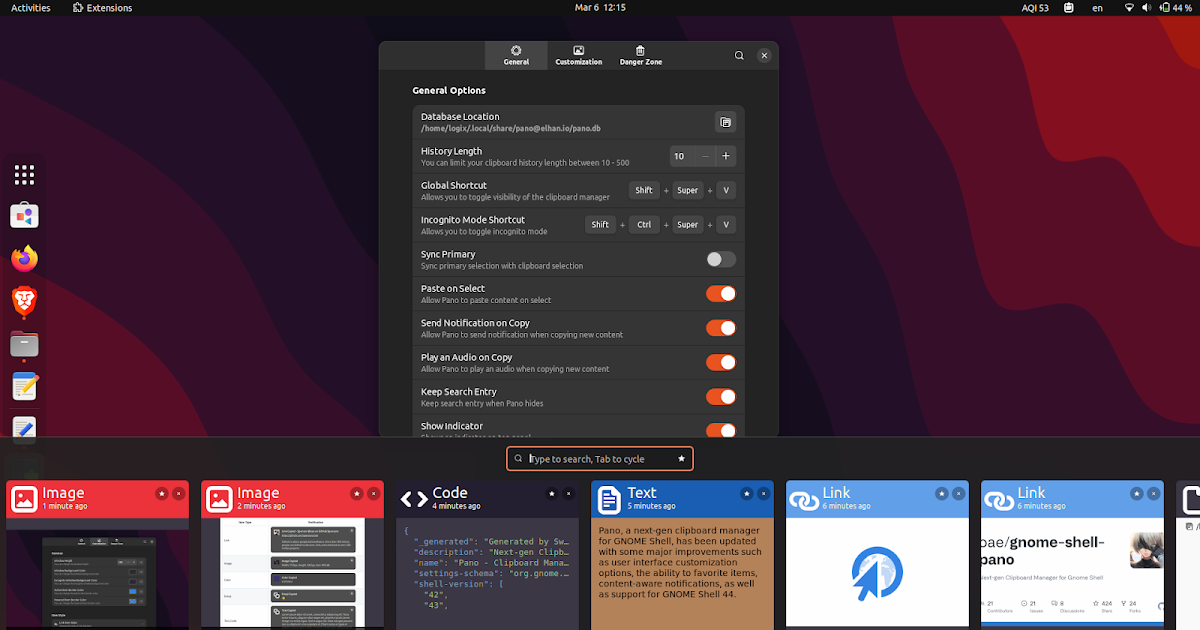Viewport: 1200px width, 630px height.
Task: Launch Ubuntu Software from the dock
Action: coord(25,216)
